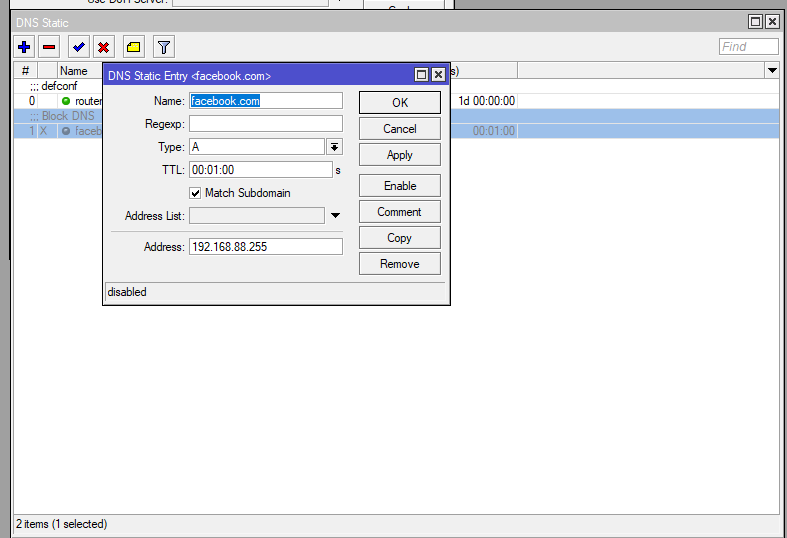Open the Filter funnel icon
This screenshot has width=787, height=538.
pyautogui.click(x=164, y=47)
